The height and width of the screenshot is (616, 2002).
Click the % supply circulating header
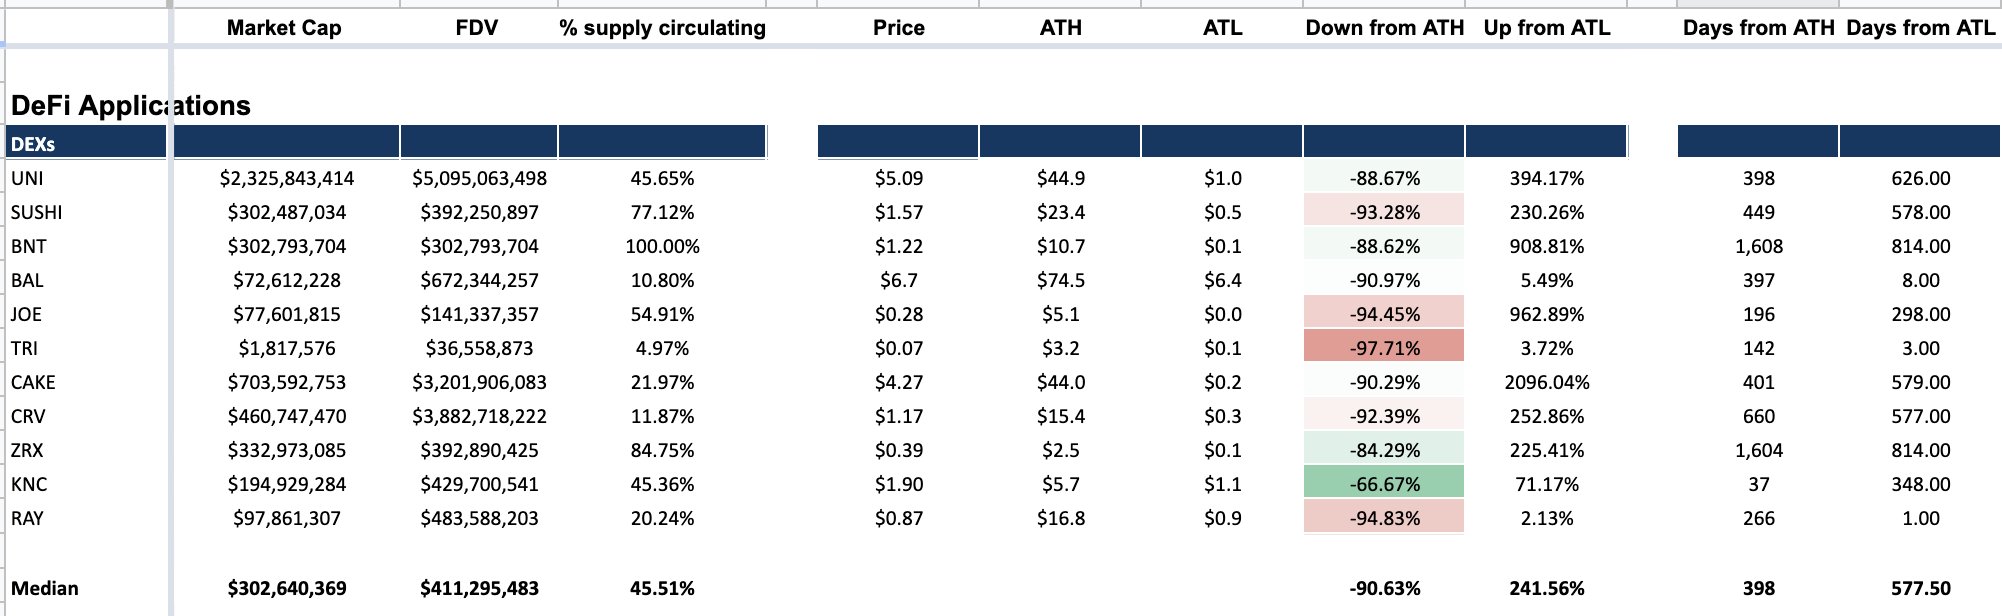pos(663,28)
